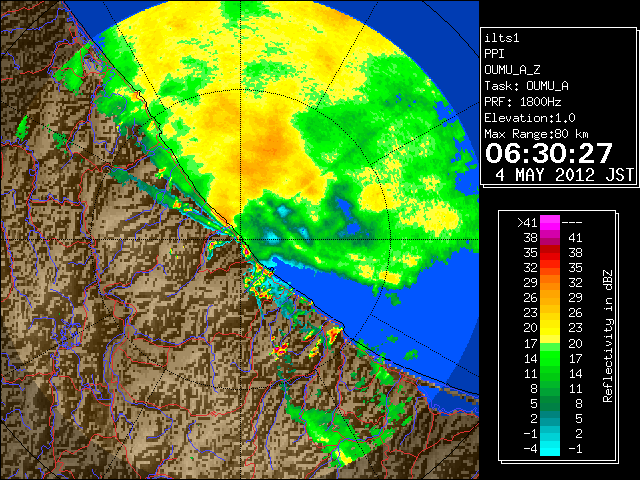Pick the magenta swatch atop the color scale
Screen dimensions: 640x480
point(550,223)
